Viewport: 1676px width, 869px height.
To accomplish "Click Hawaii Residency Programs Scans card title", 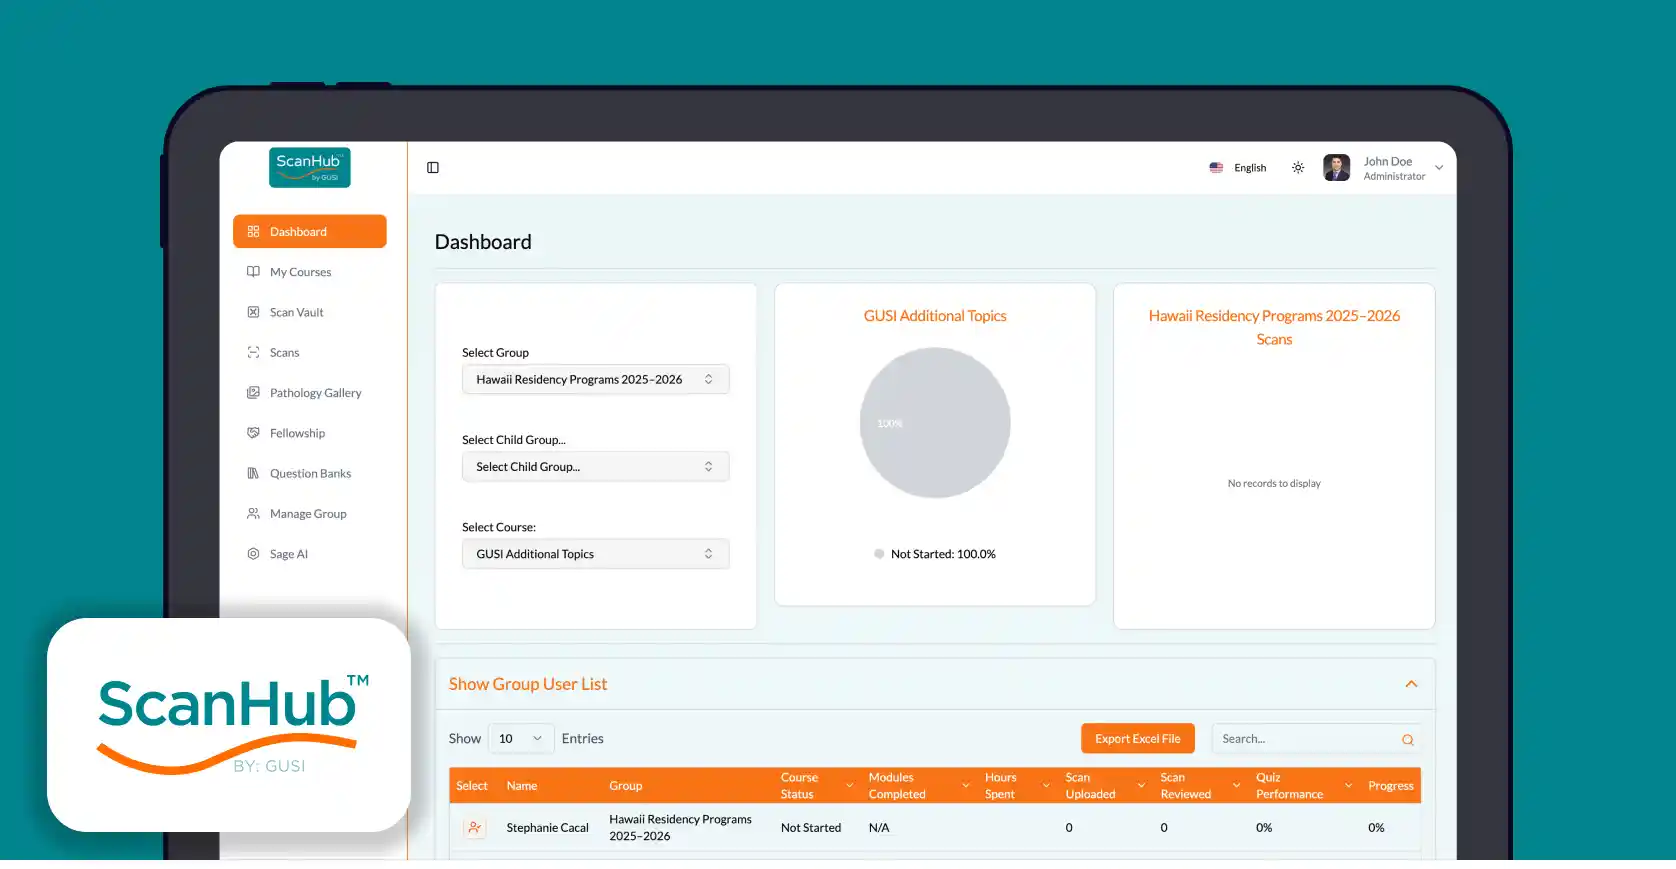I will pos(1274,327).
